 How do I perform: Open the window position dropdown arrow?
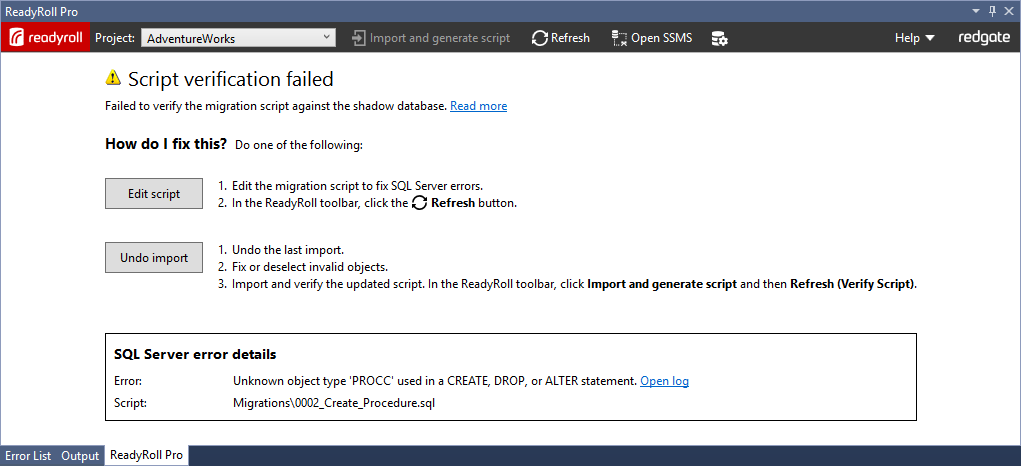click(976, 10)
